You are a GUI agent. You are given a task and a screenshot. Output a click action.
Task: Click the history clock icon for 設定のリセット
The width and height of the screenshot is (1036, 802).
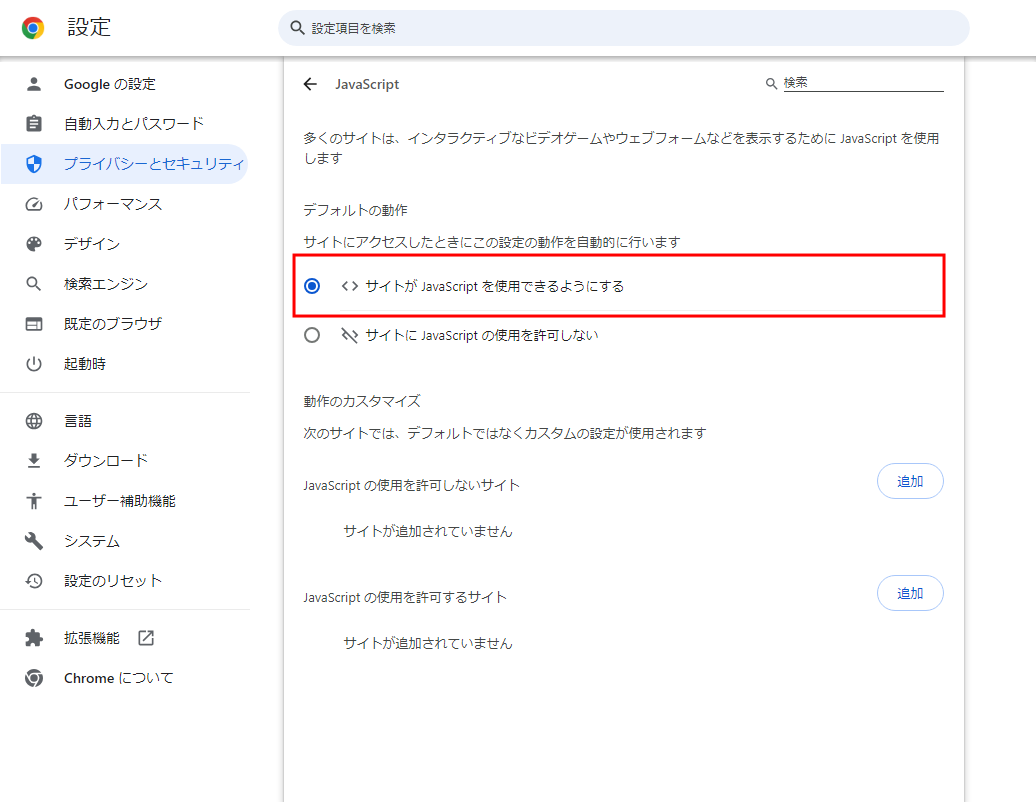pyautogui.click(x=34, y=581)
